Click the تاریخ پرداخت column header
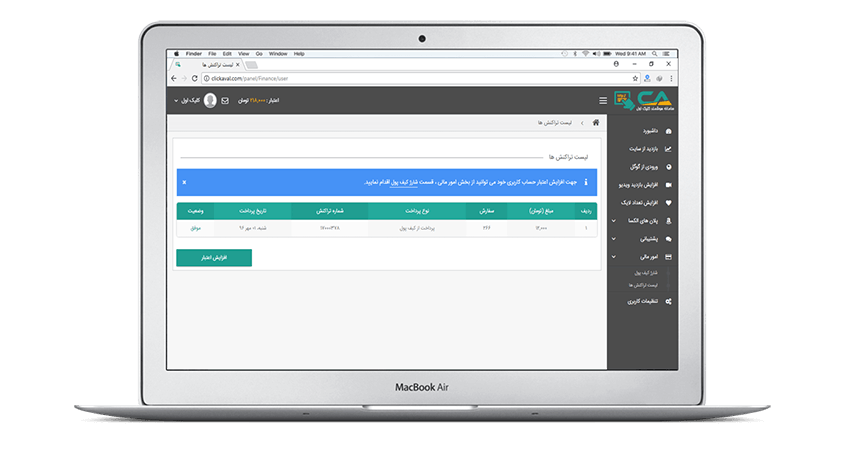 pyautogui.click(x=253, y=211)
